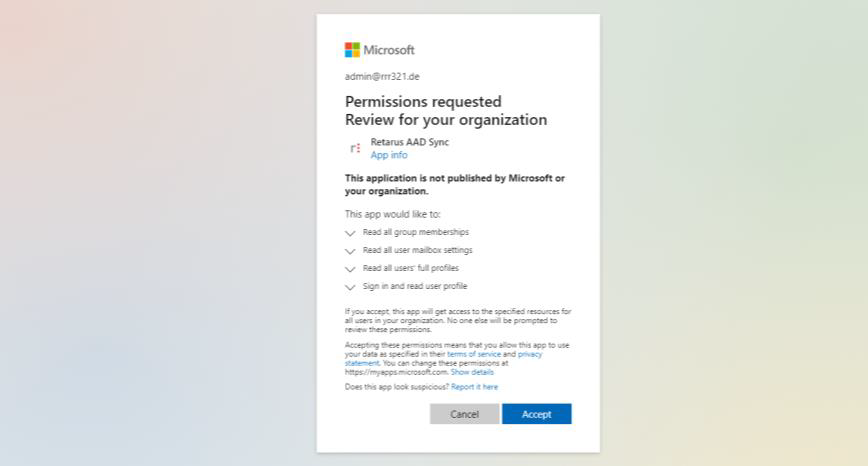Click Report it here link
Screen dimensions: 868x466
tap(474, 386)
